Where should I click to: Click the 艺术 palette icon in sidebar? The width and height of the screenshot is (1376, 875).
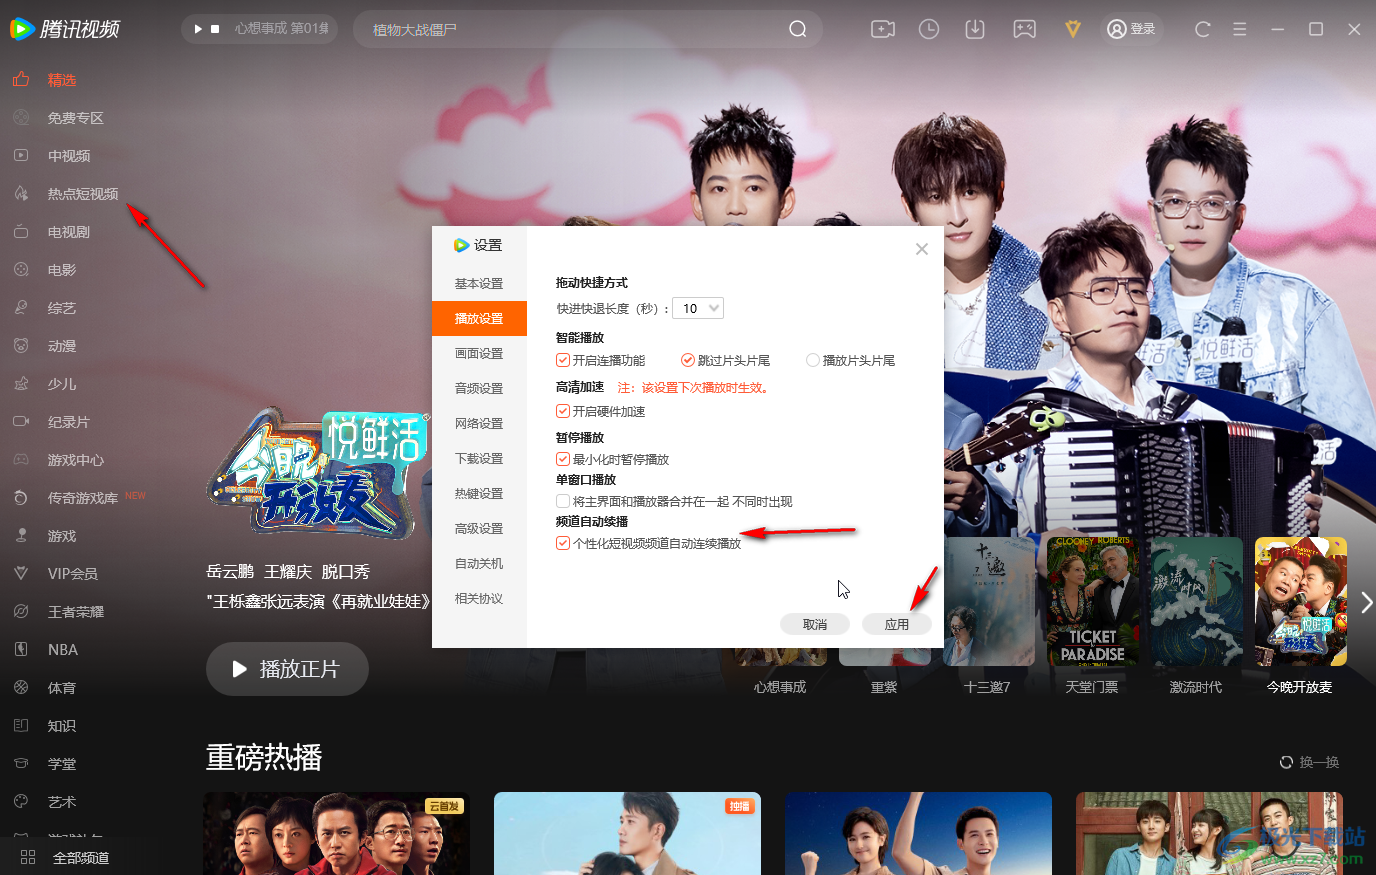[x=21, y=802]
